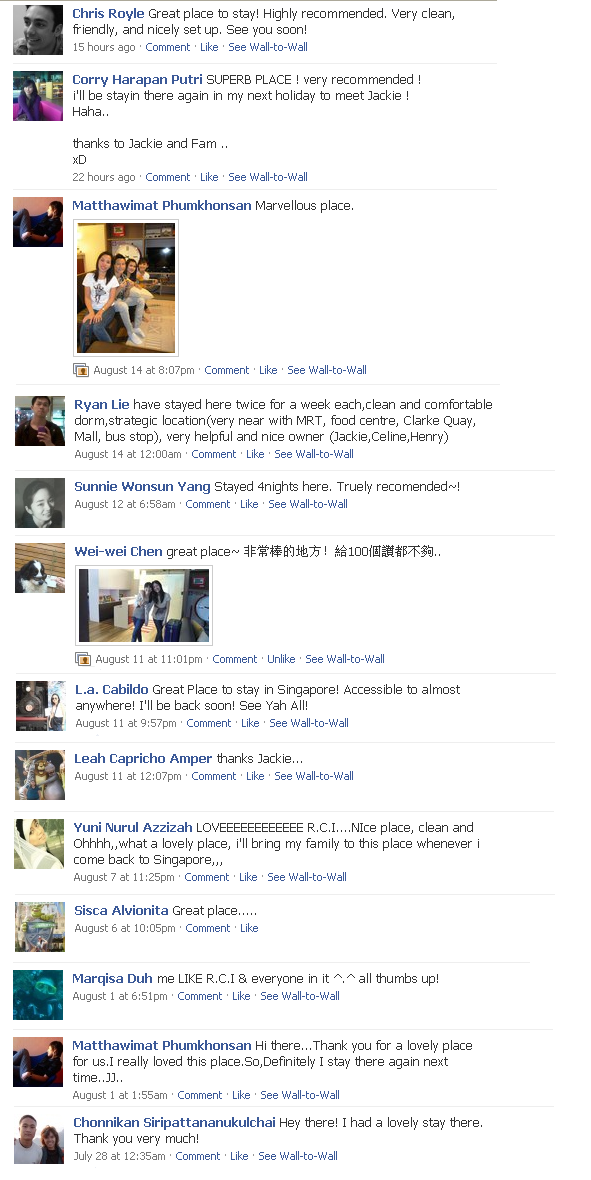Viewport: 591px width, 1180px height.
Task: Like Chonnikan Siripattananukulchai's post
Action: coord(239,1157)
